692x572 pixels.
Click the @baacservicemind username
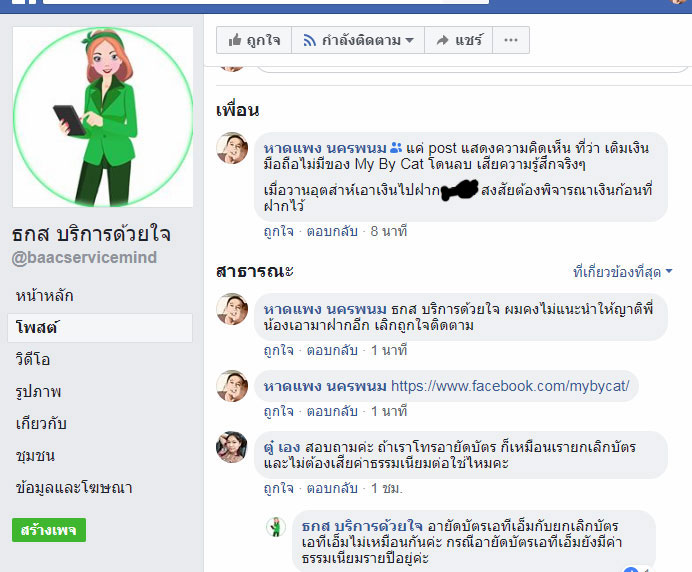coord(84,257)
